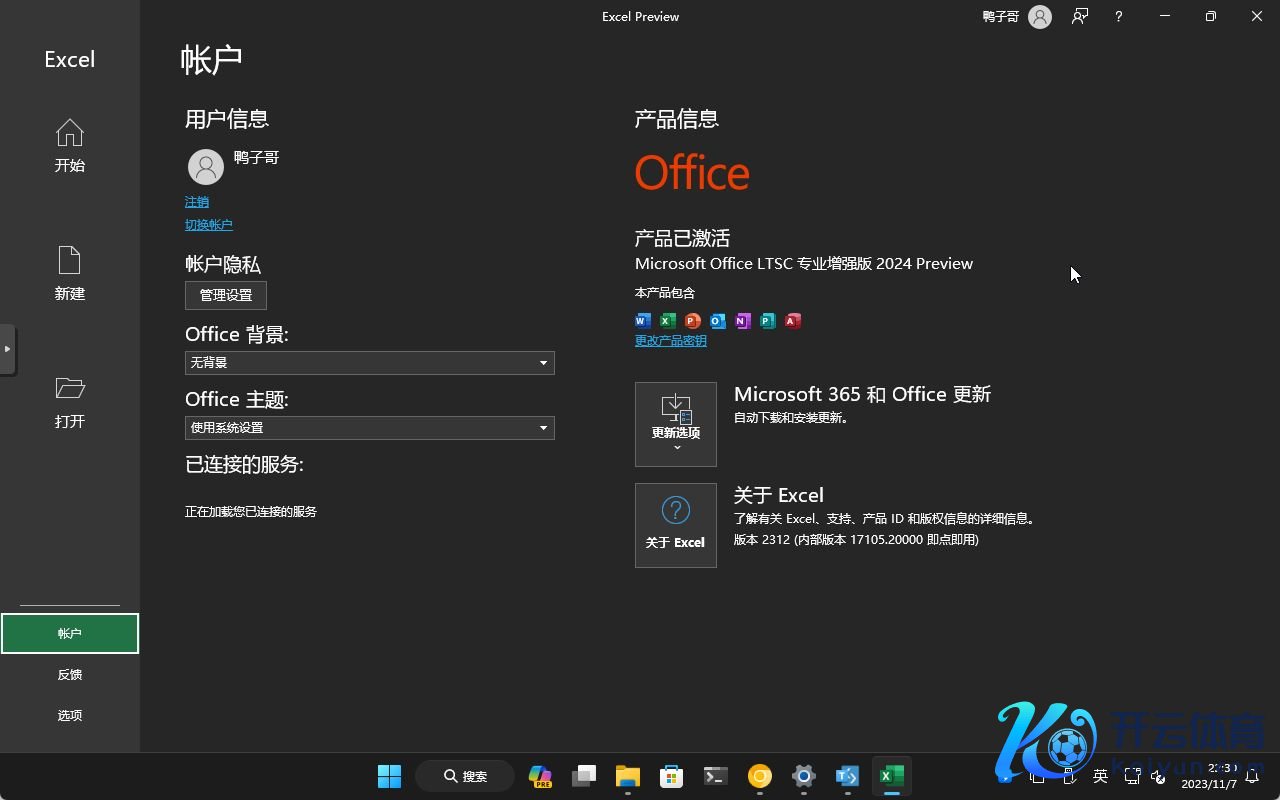The image size is (1280, 800).
Task: Click the 管理设置 privacy button
Action: tap(226, 295)
